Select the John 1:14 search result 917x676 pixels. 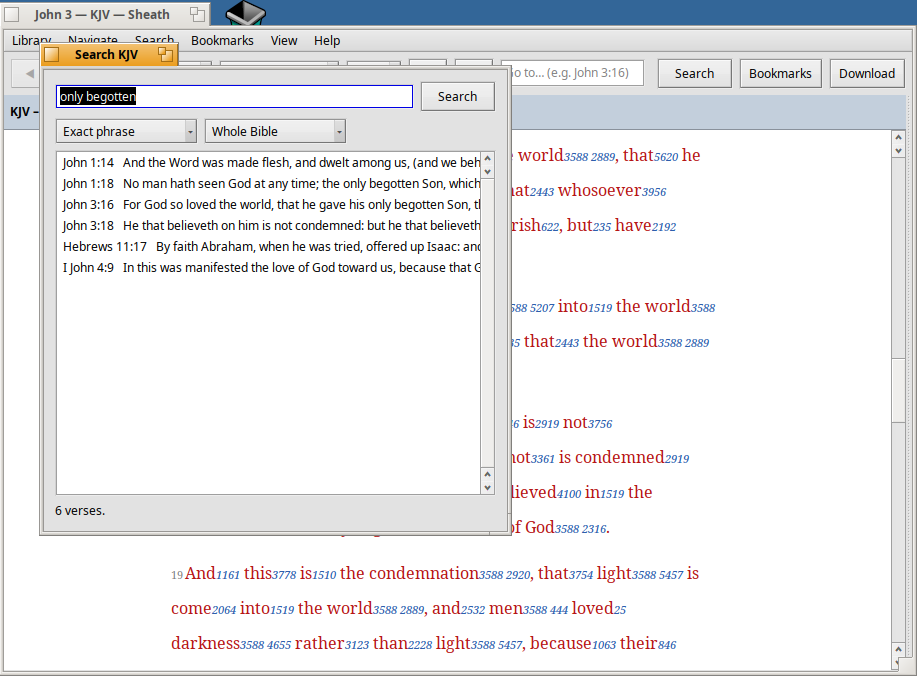pyautogui.click(x=268, y=163)
